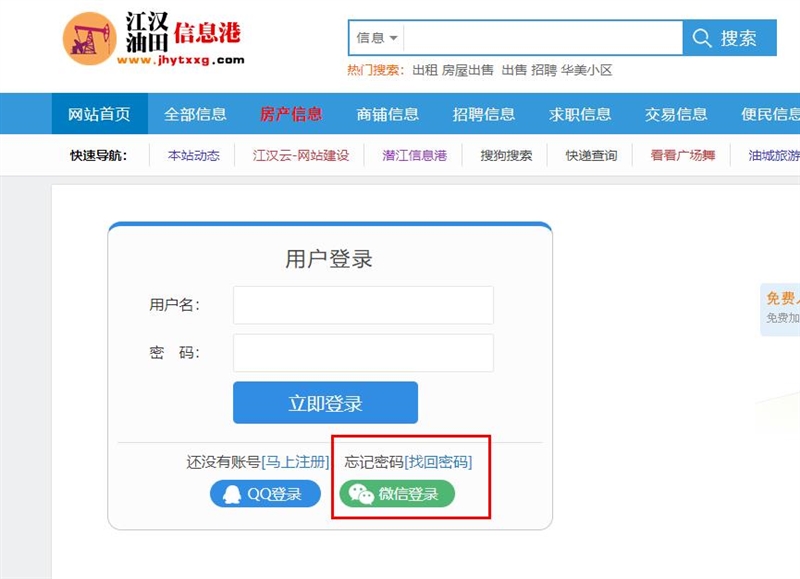Click hot search term 华美小区

click(x=587, y=70)
